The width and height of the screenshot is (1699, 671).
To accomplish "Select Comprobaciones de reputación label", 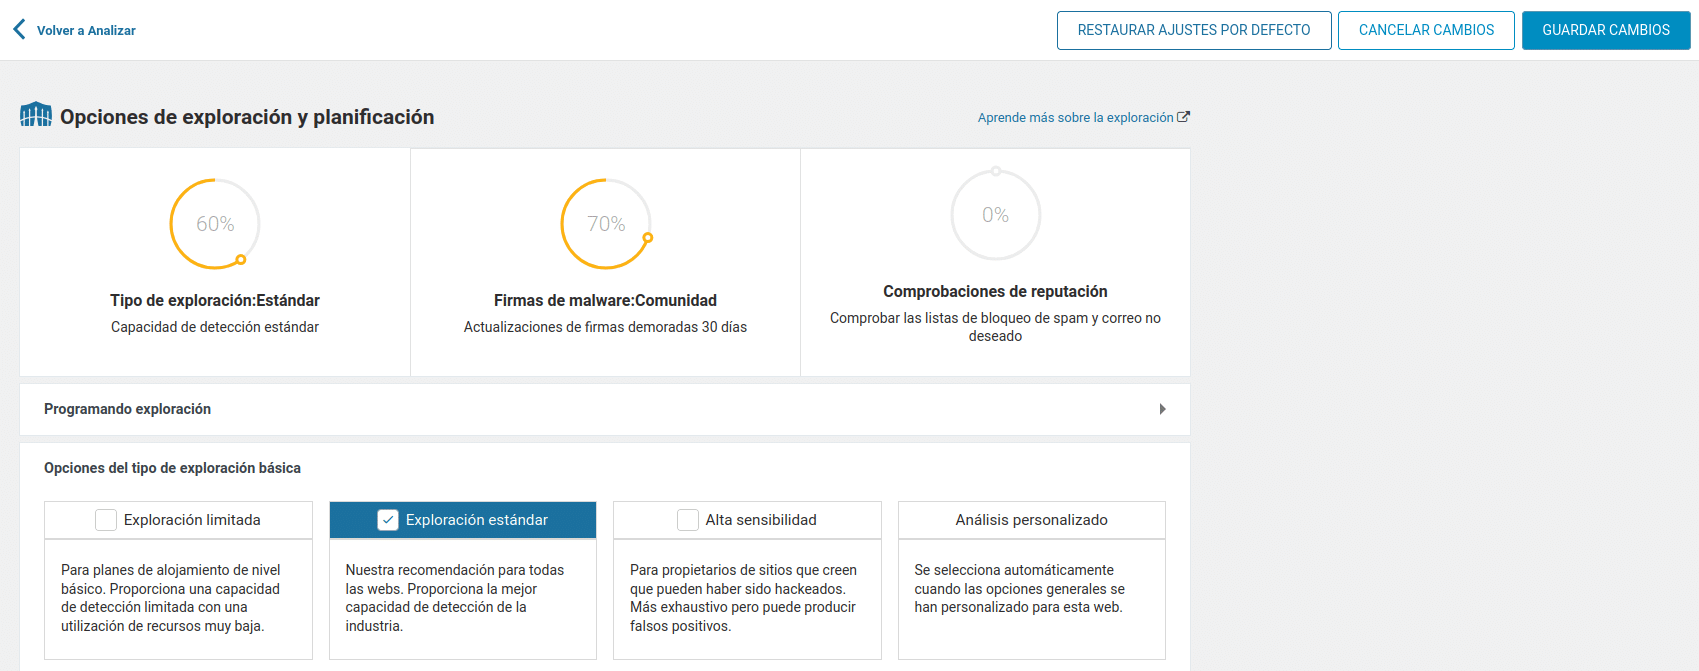I will 995,291.
